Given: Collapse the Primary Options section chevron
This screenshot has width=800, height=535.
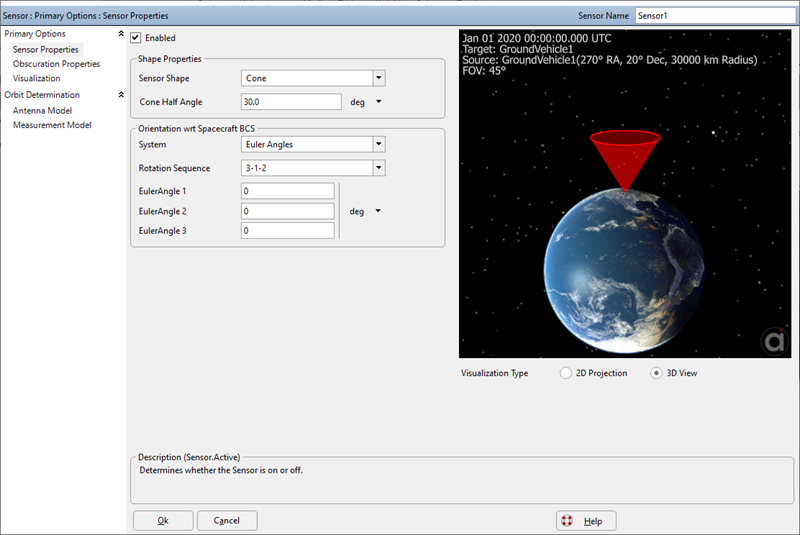Looking at the screenshot, I should 121,34.
